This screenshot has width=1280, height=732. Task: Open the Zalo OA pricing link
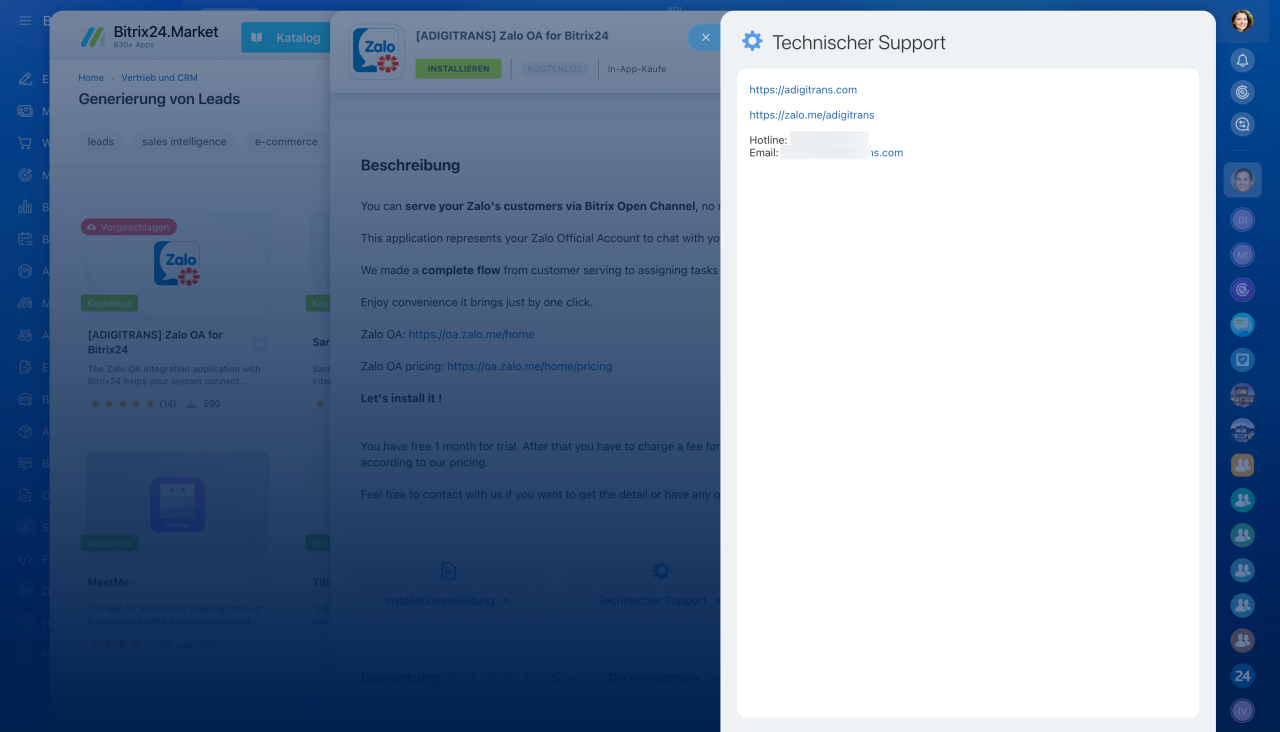[530, 366]
